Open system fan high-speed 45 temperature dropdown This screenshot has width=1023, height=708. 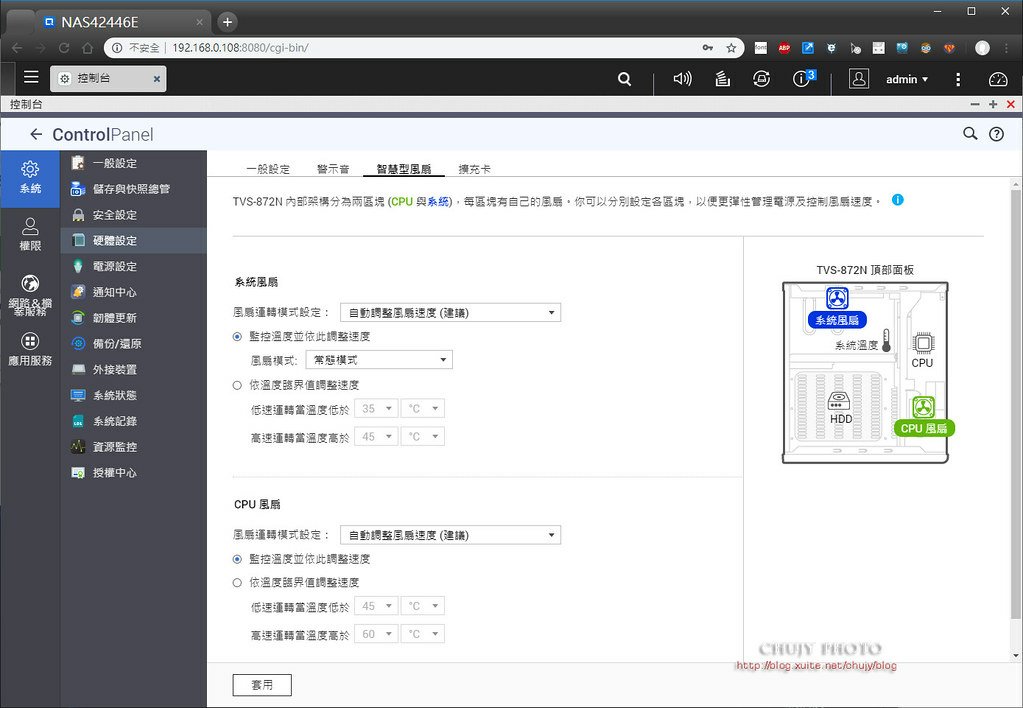(376, 437)
